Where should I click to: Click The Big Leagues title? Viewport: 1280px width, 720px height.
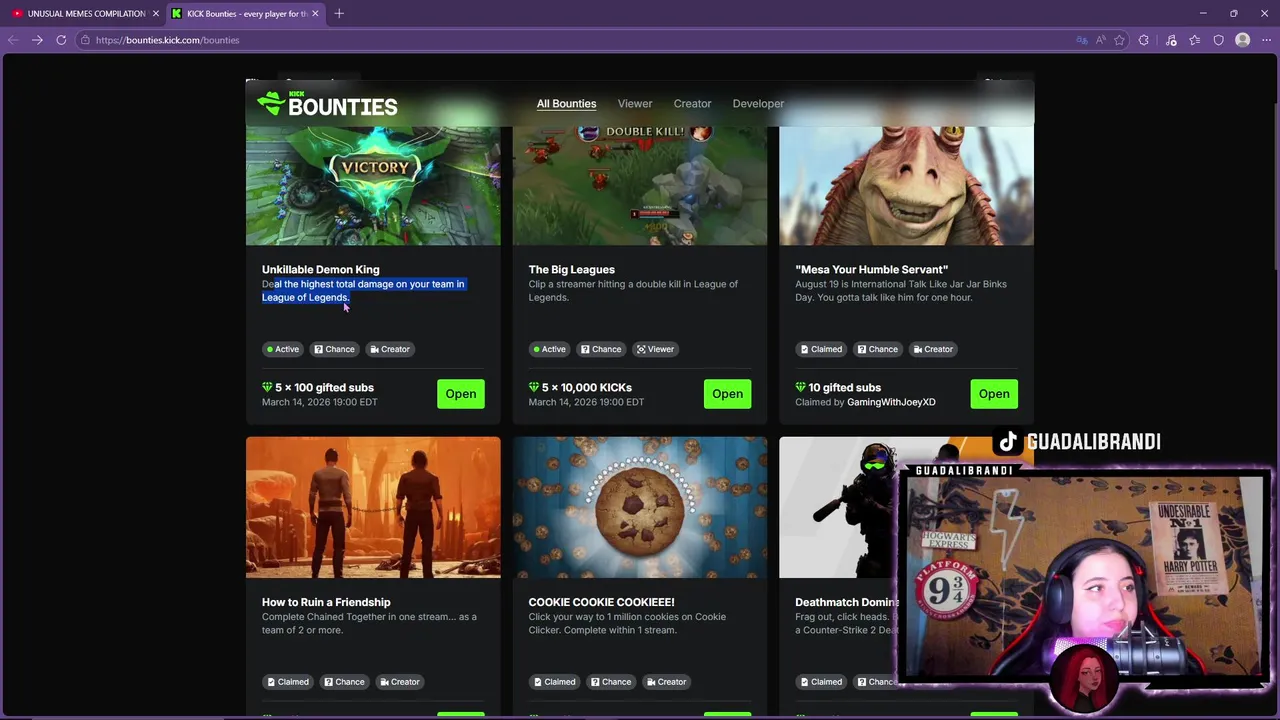(571, 269)
